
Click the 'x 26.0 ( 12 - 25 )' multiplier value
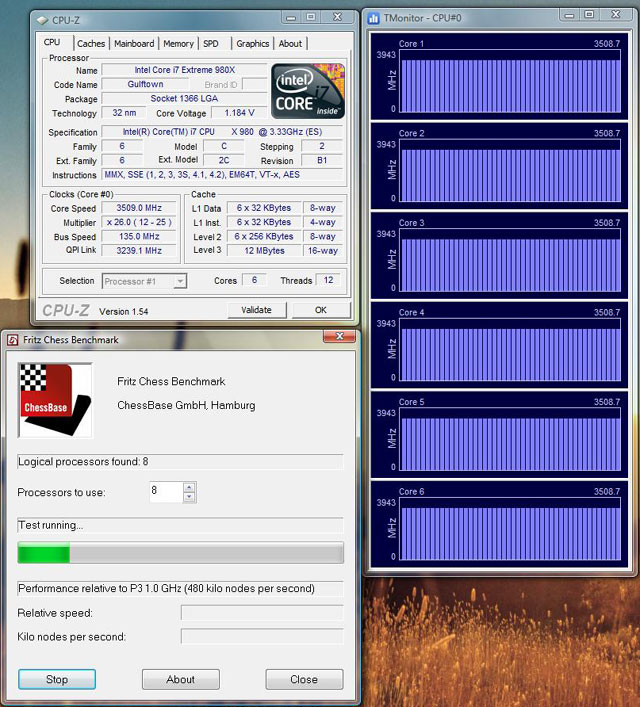click(x=139, y=222)
